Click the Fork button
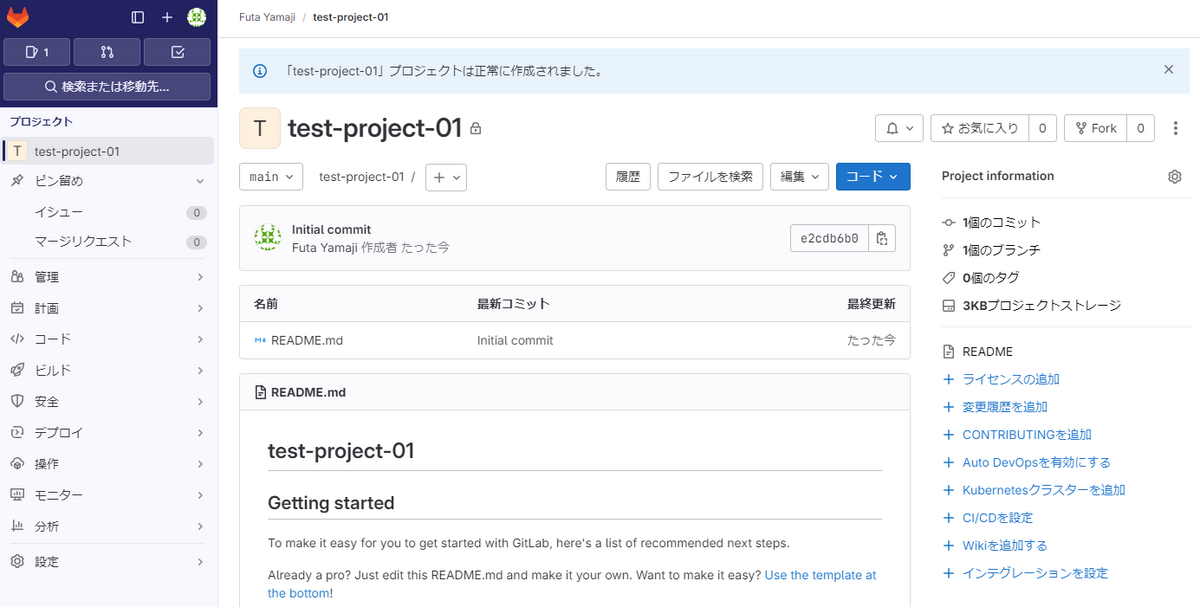The height and width of the screenshot is (607, 1200). pos(1096,128)
